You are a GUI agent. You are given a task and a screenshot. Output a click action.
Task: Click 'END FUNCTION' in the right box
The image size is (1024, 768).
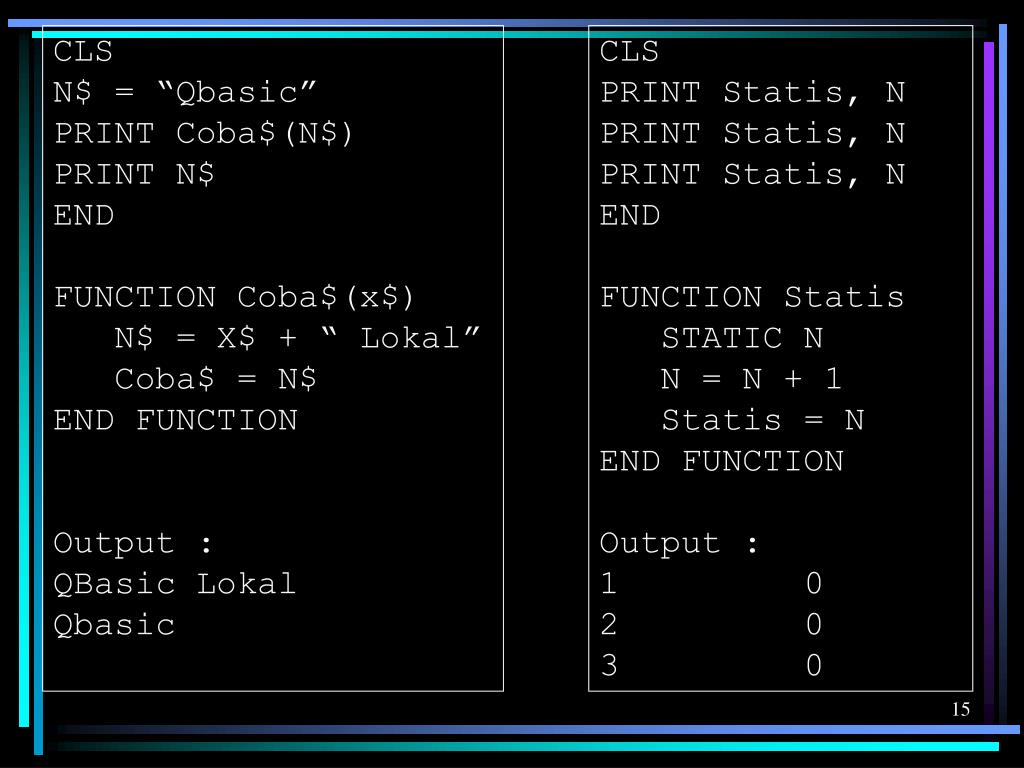coord(722,462)
